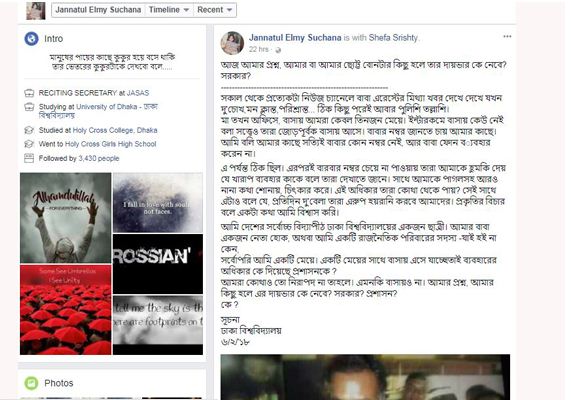Open the red umbrellas featured photo
This screenshot has height=400, width=571.
(x=66, y=310)
